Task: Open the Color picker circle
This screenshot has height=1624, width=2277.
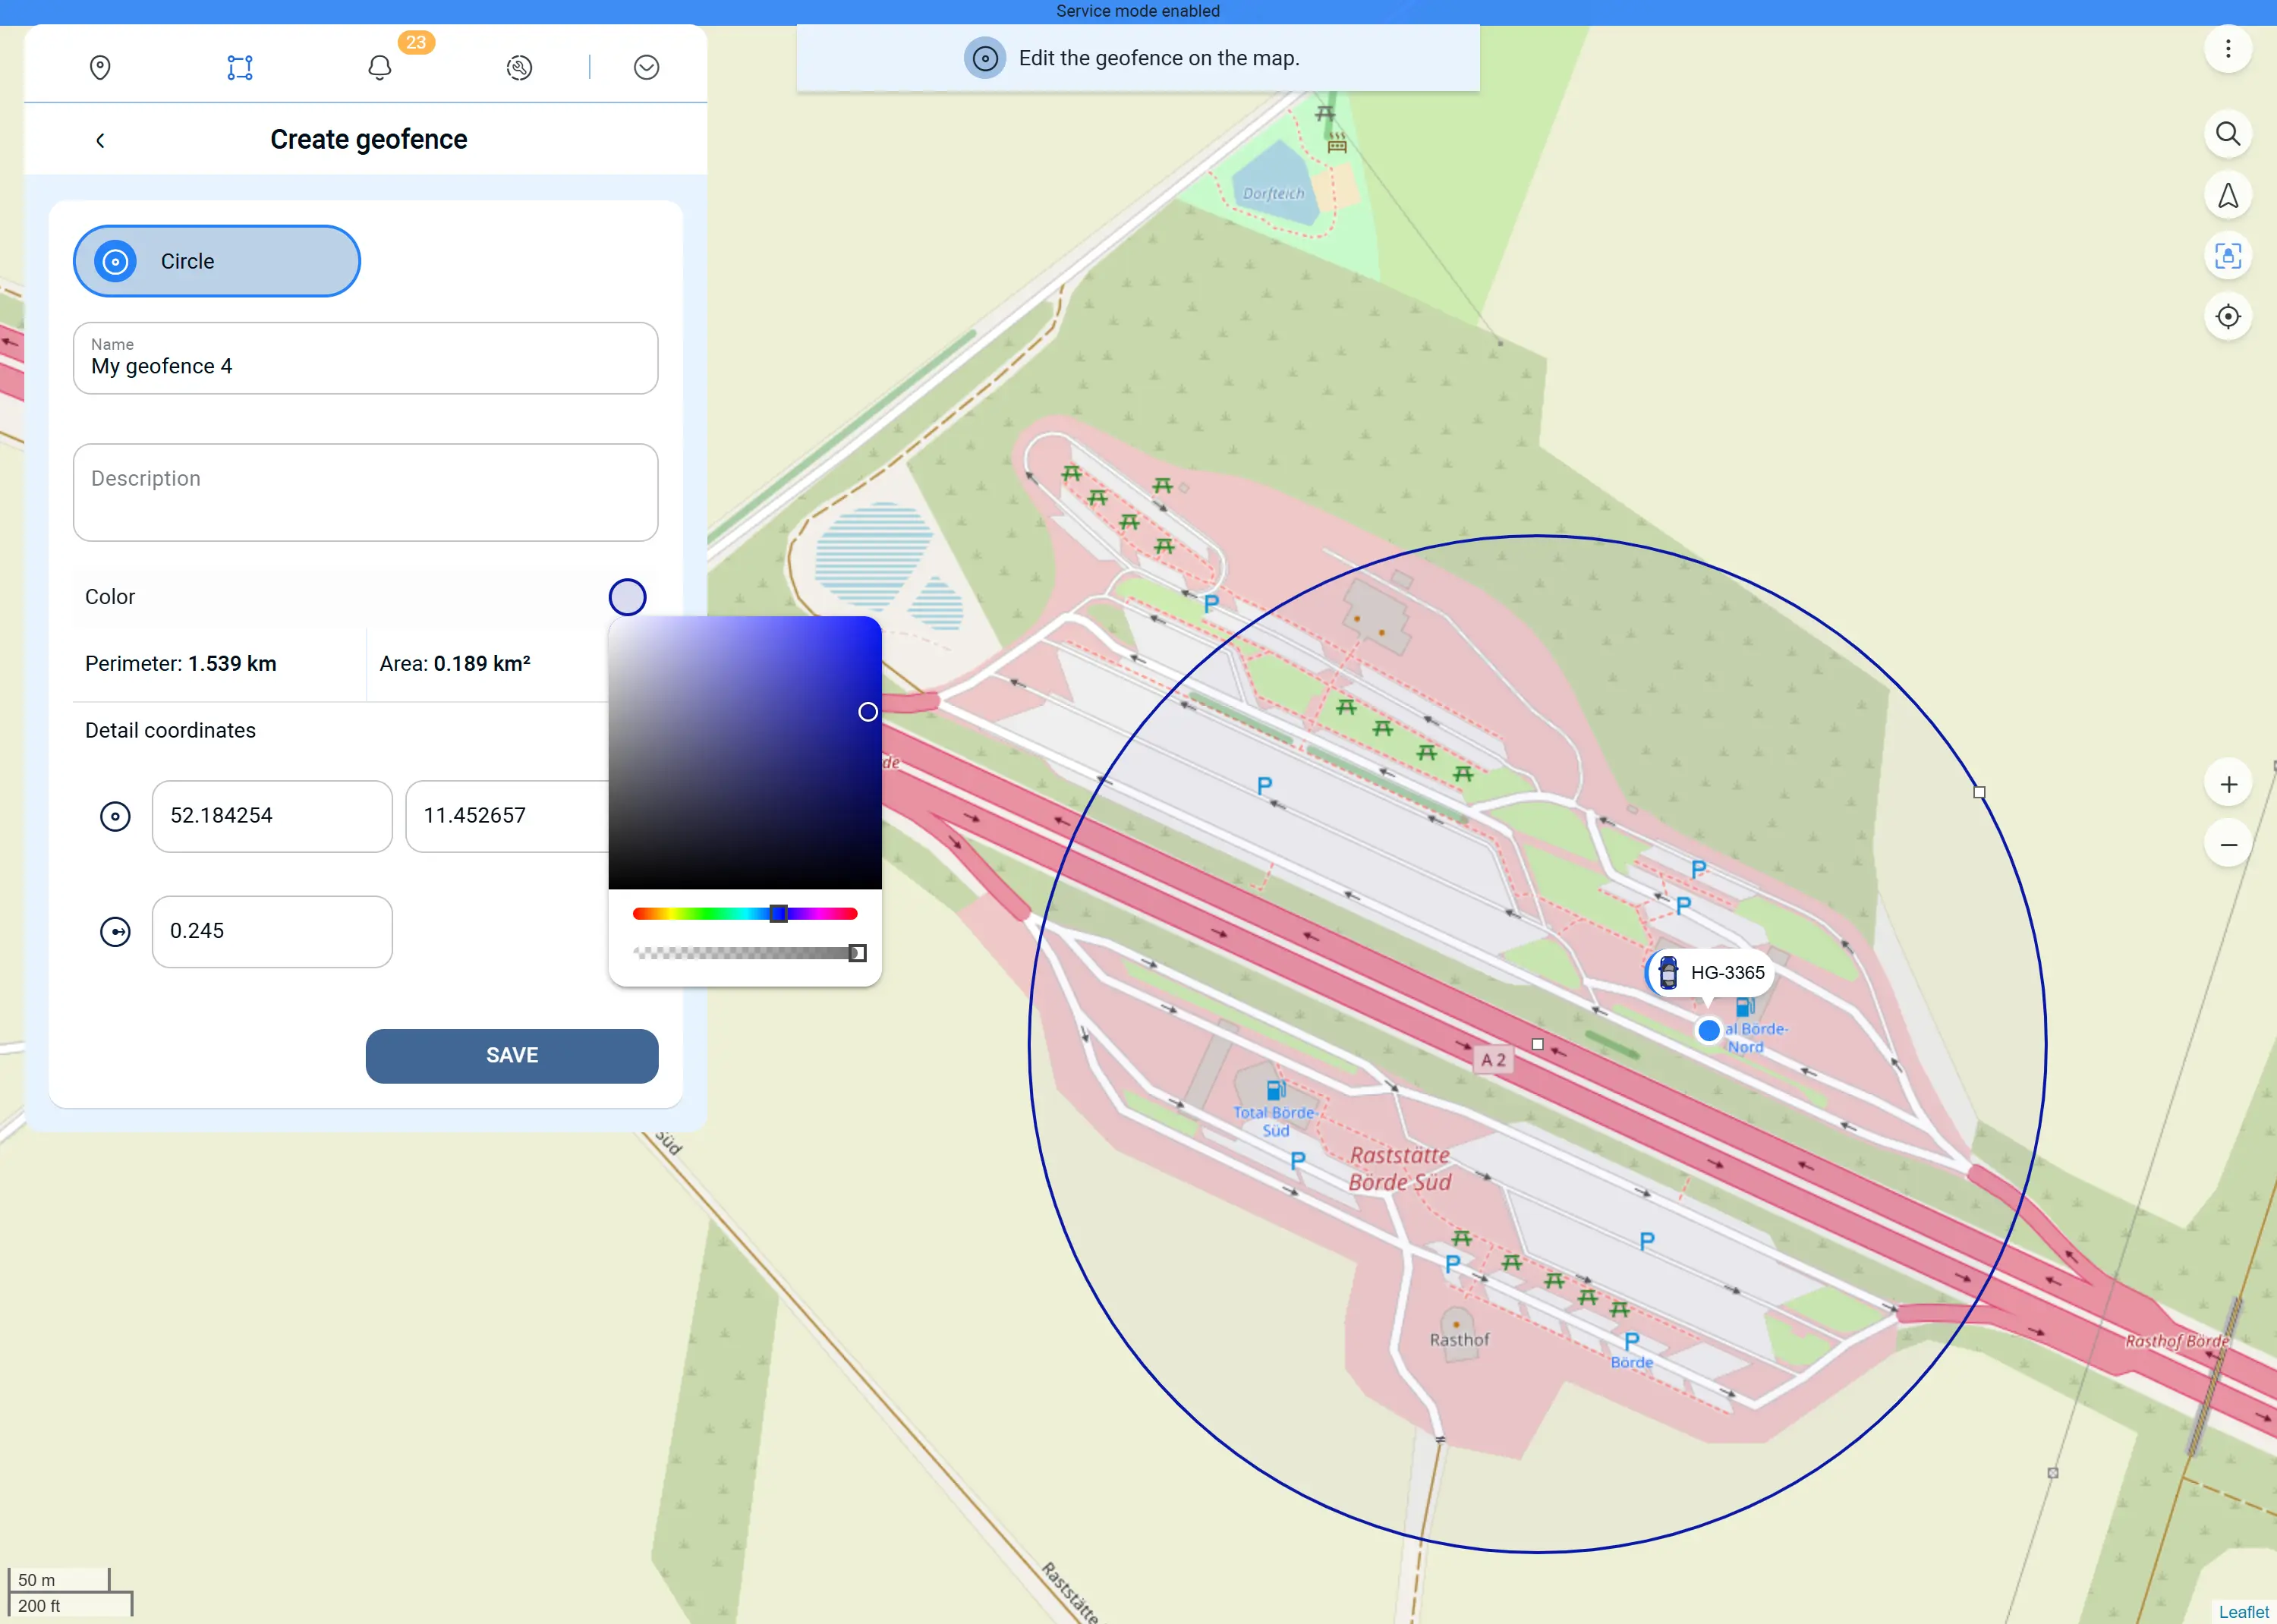Action: pos(628,596)
